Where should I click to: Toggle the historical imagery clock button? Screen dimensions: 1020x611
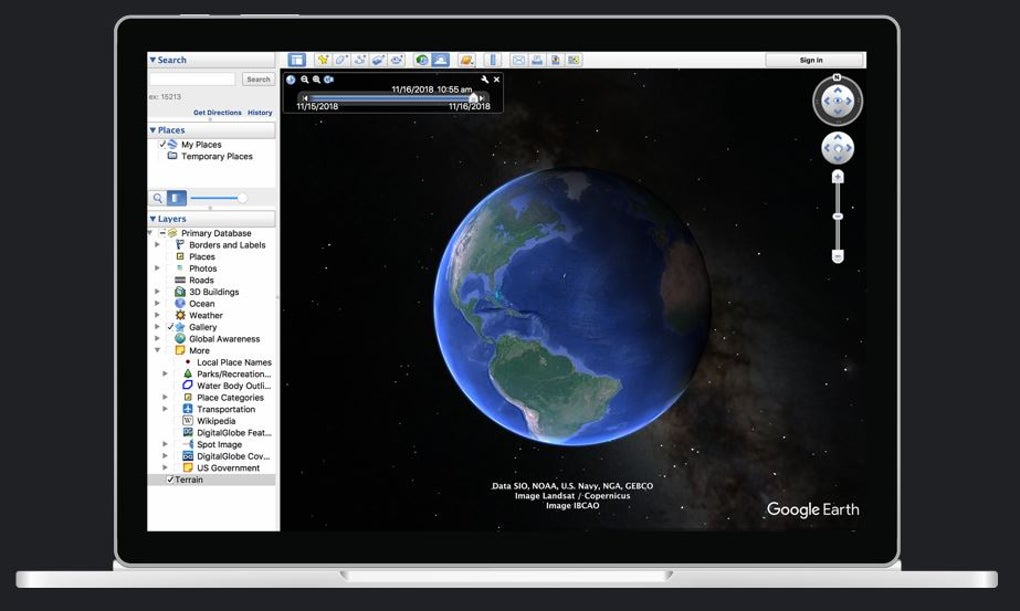422,60
